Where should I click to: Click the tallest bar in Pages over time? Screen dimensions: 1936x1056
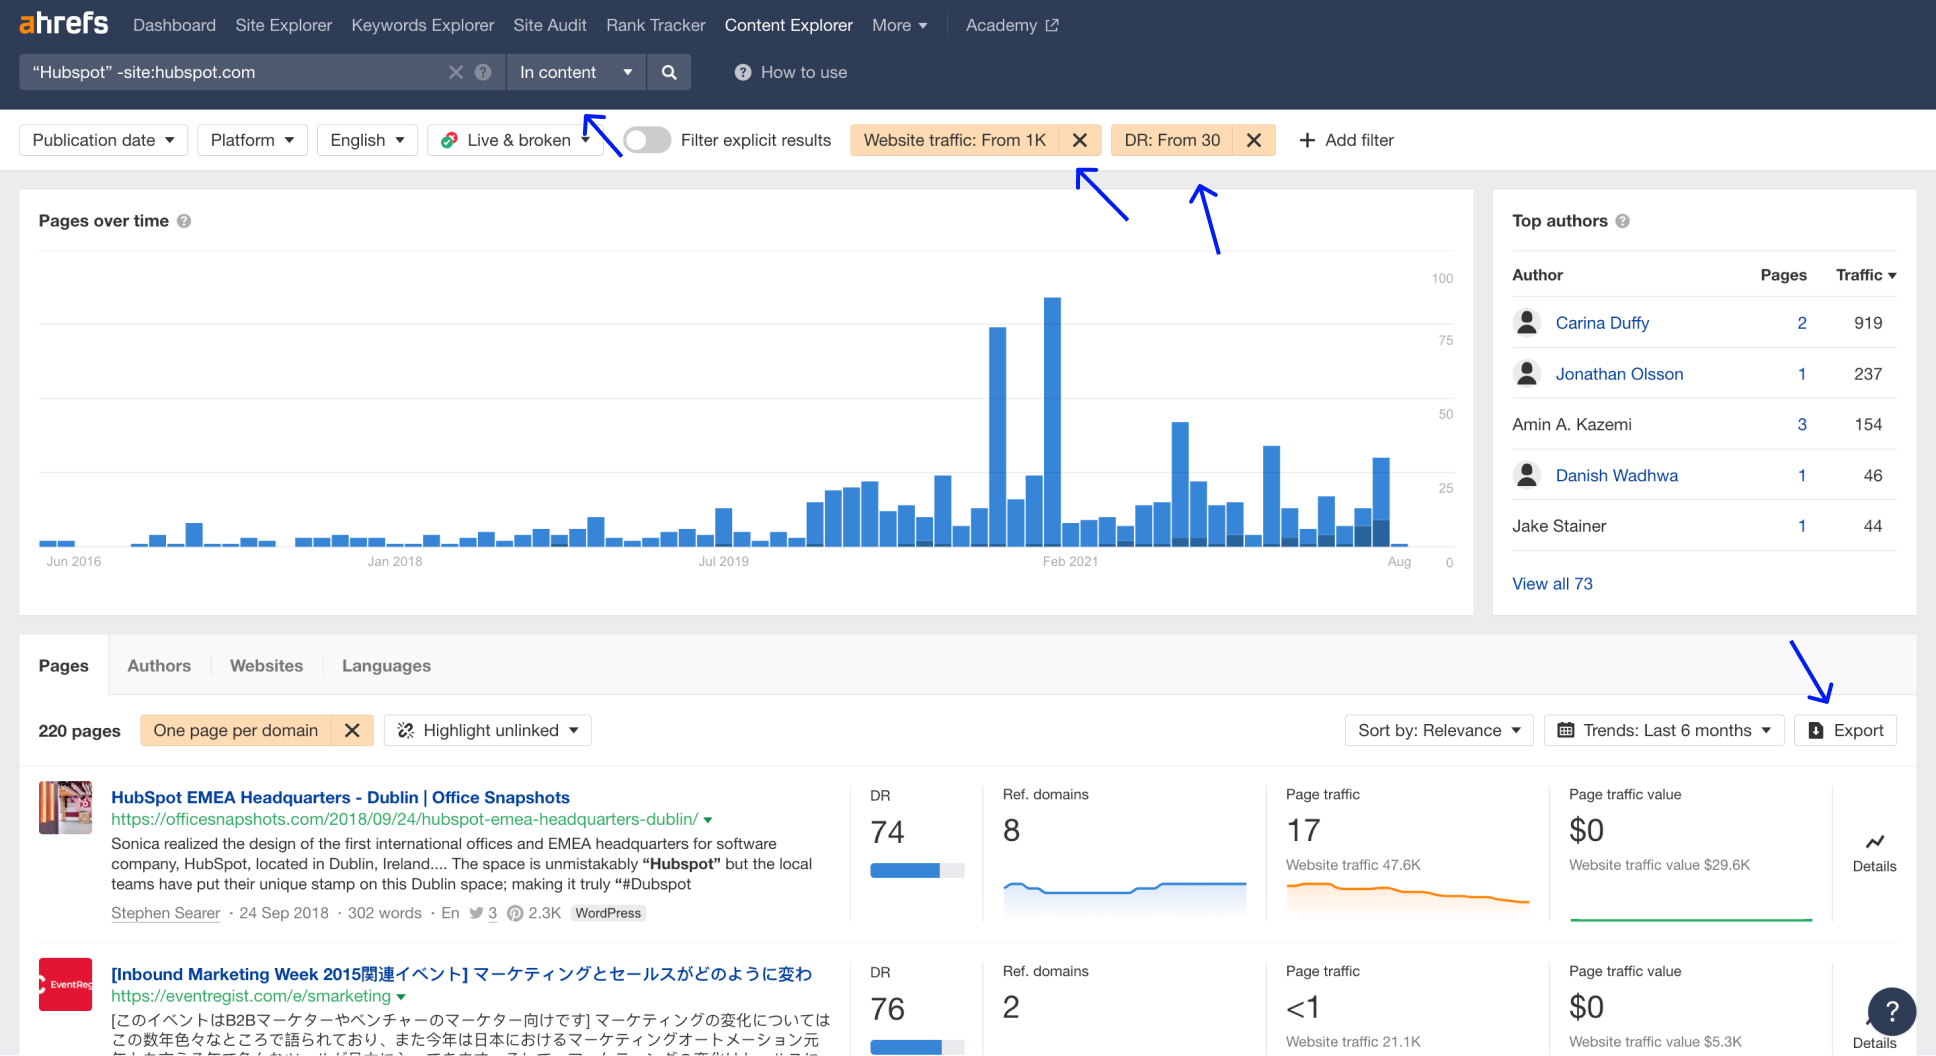click(1052, 421)
